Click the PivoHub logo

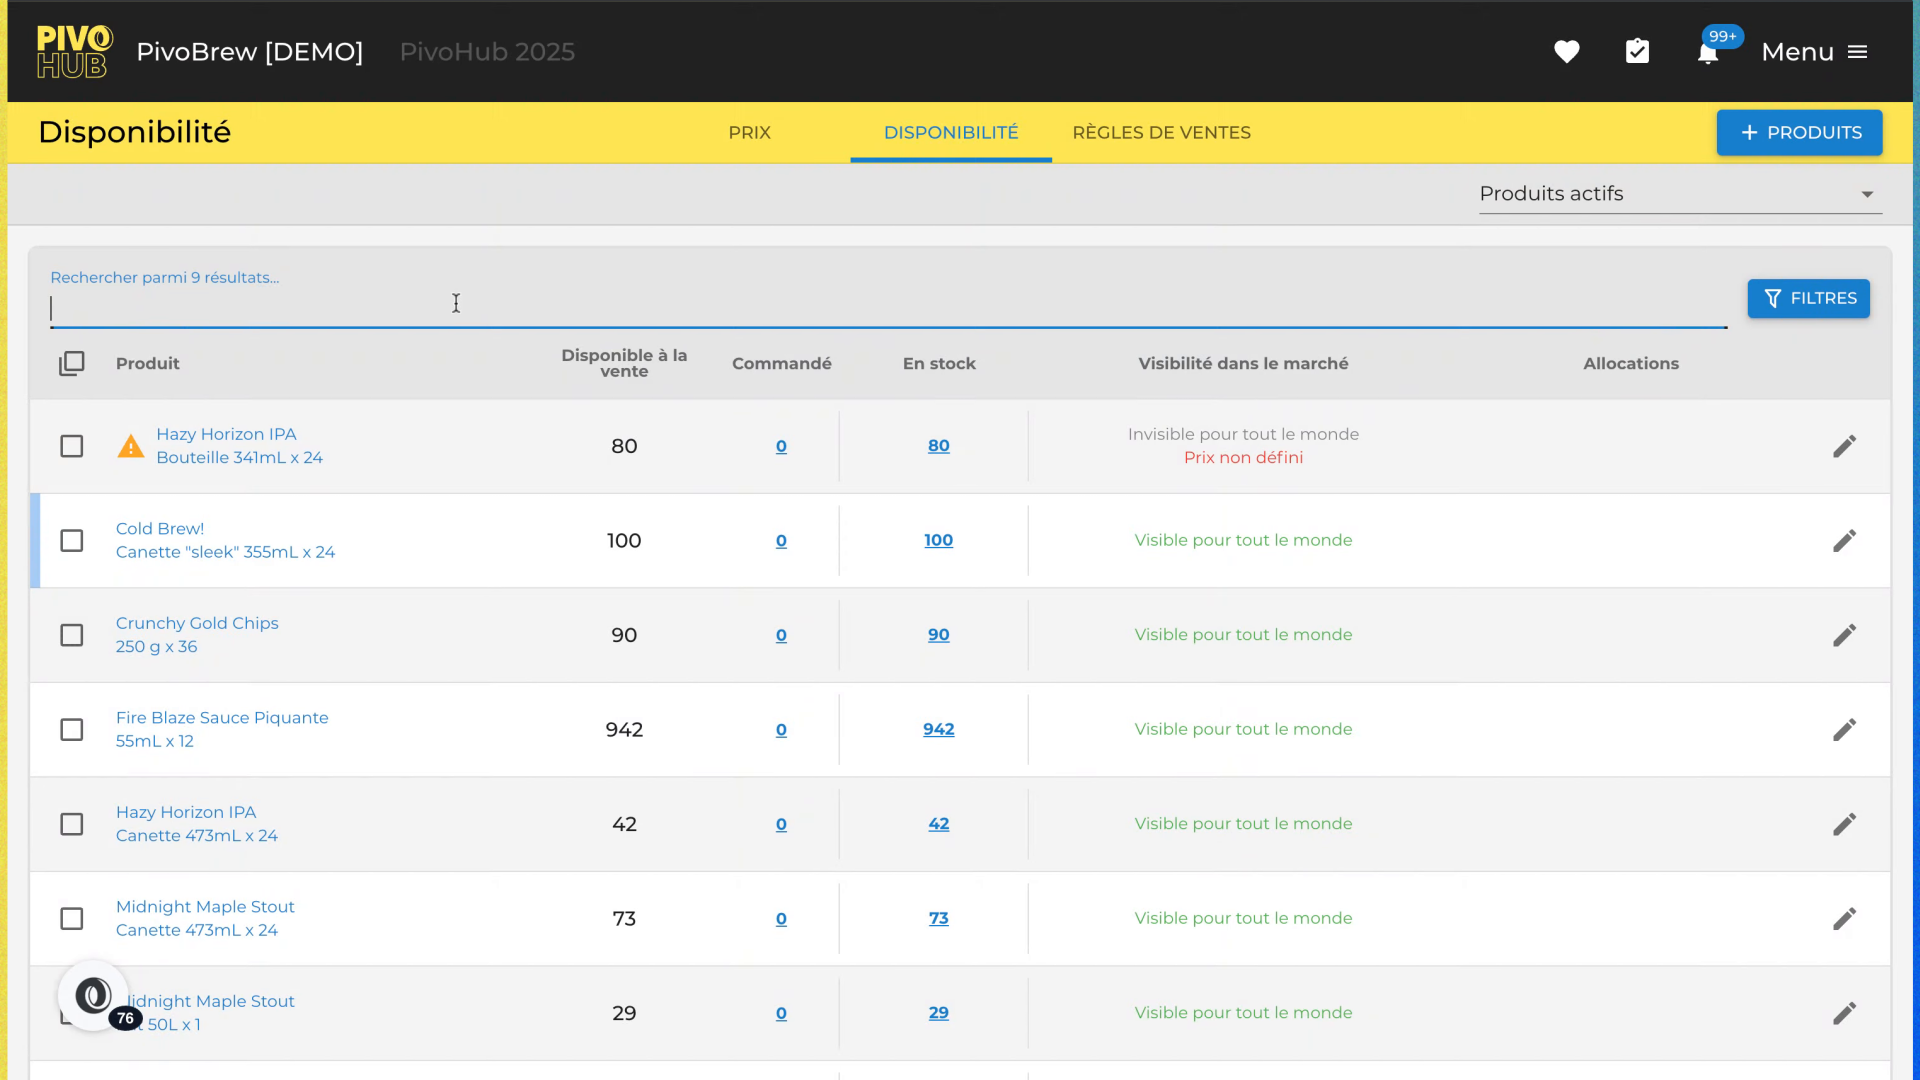click(x=74, y=52)
